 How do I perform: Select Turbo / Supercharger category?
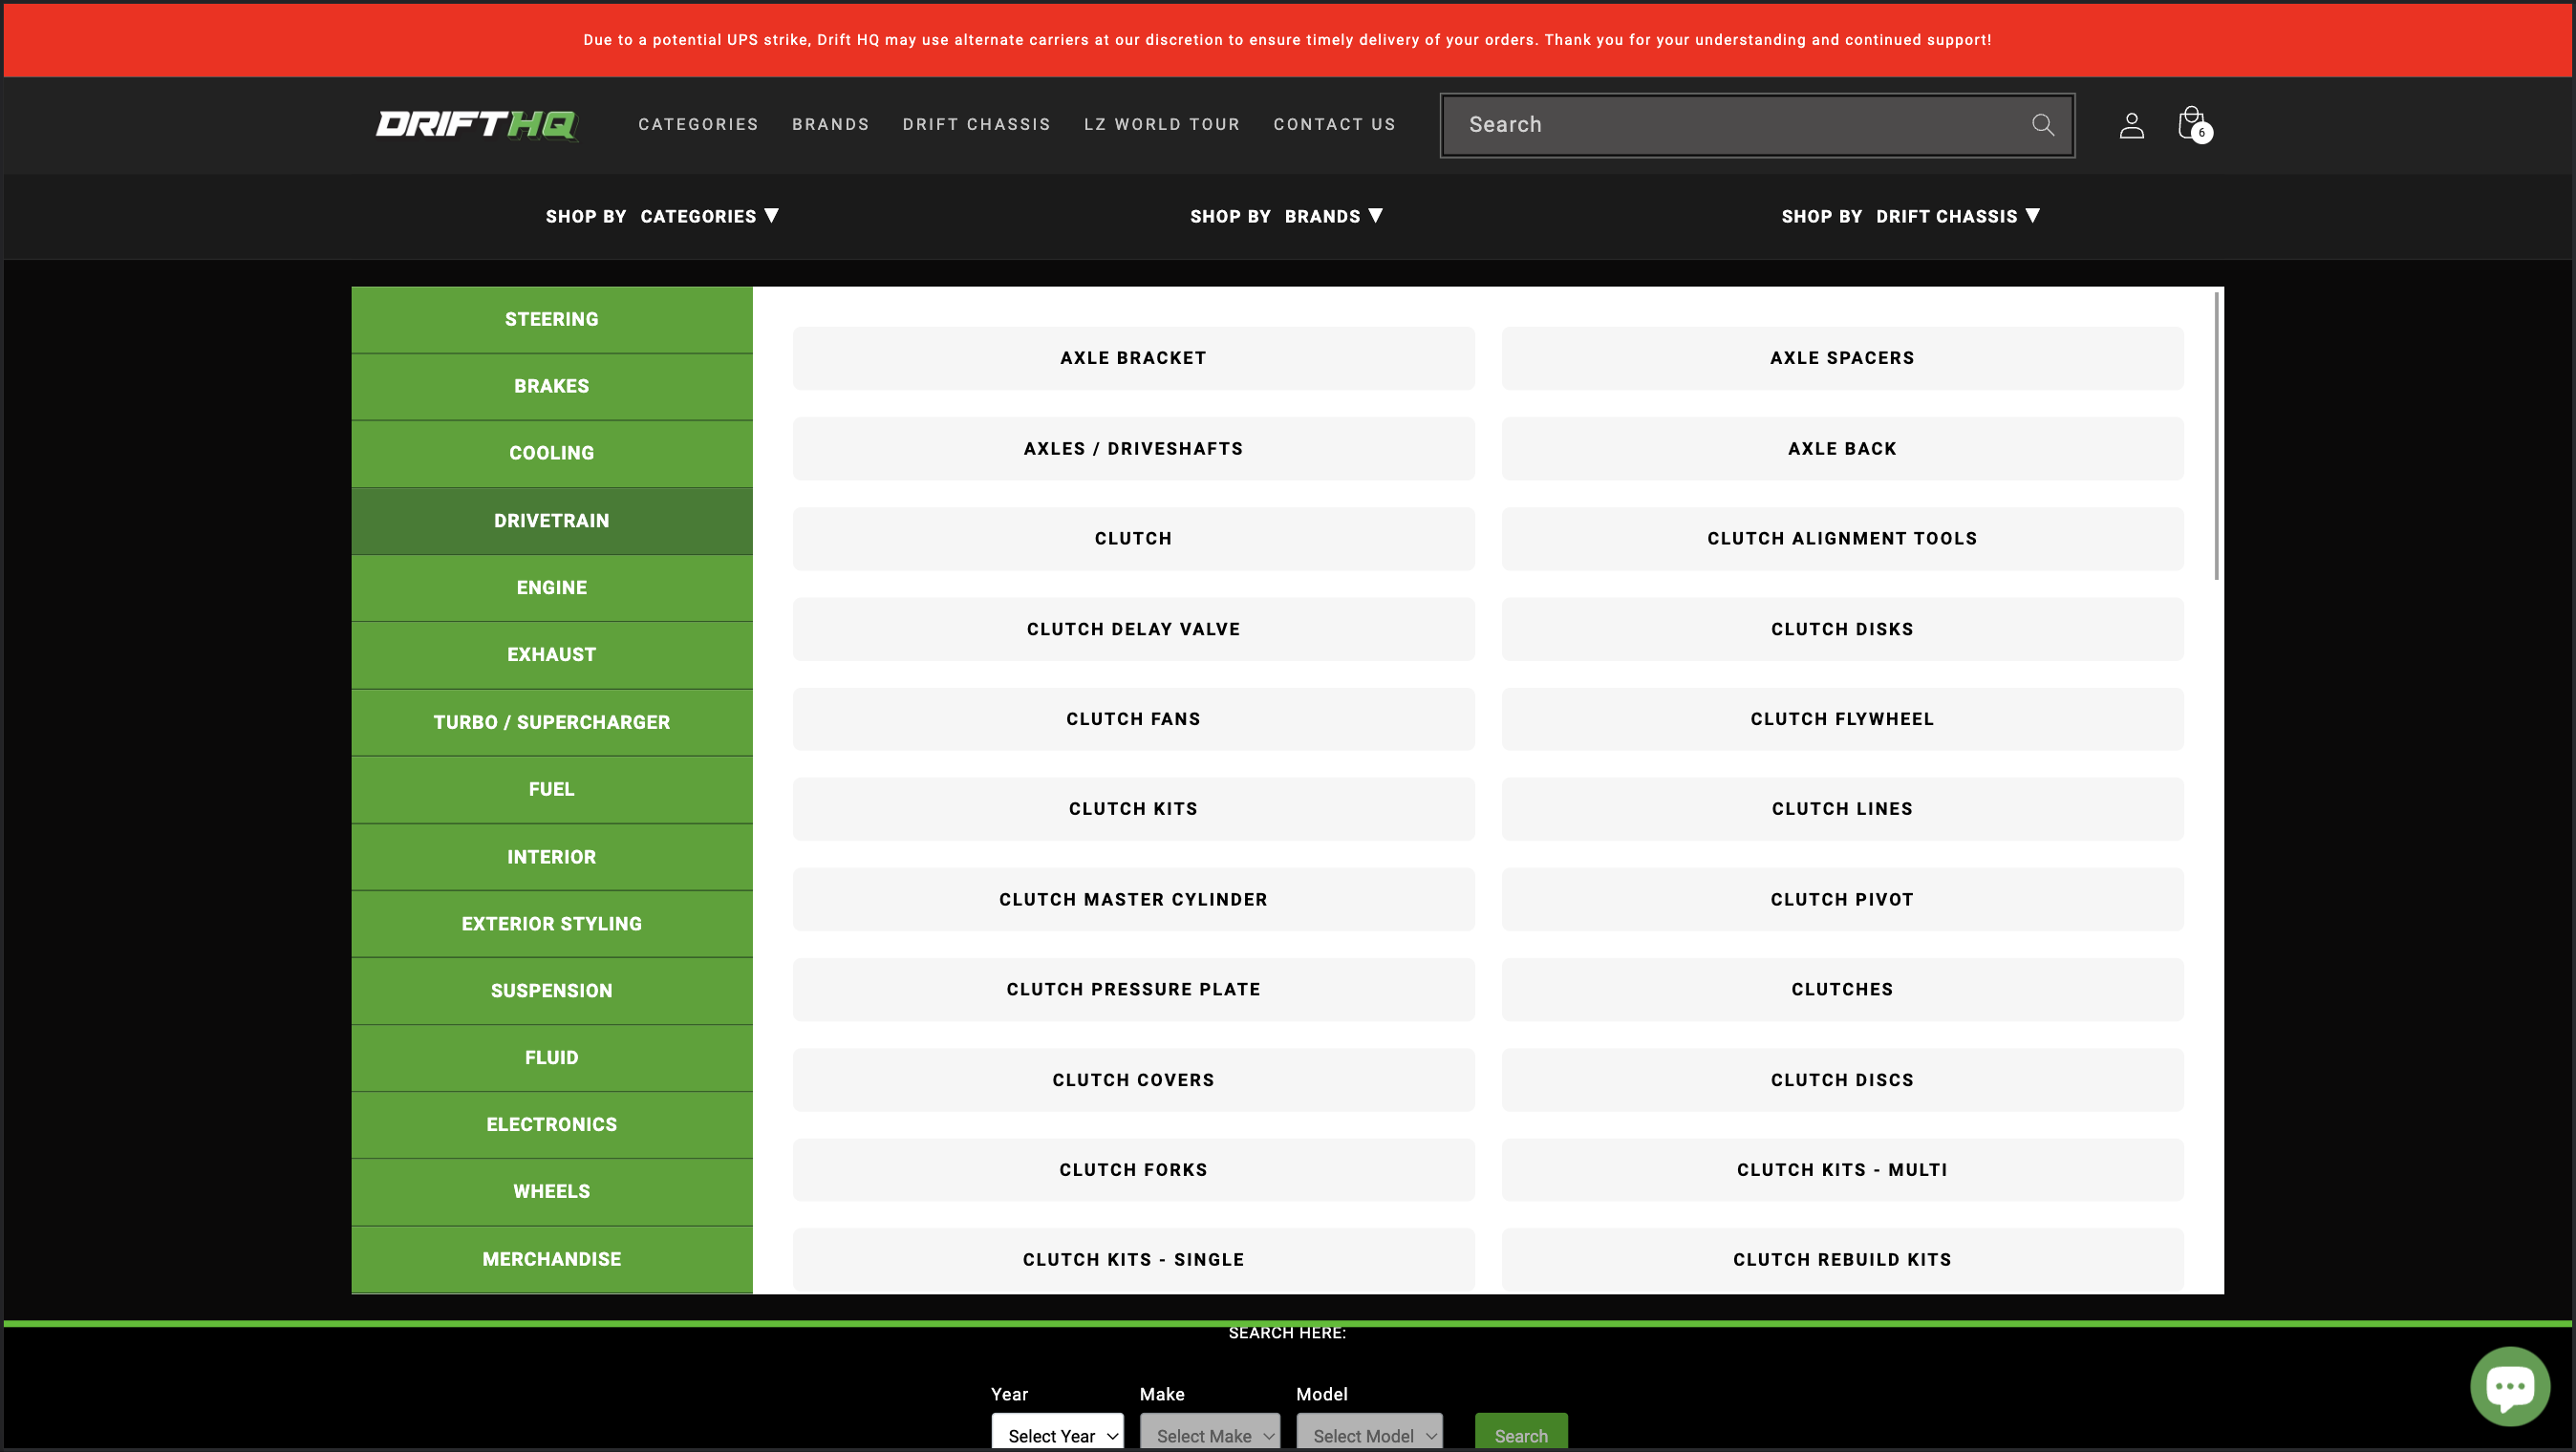click(551, 722)
